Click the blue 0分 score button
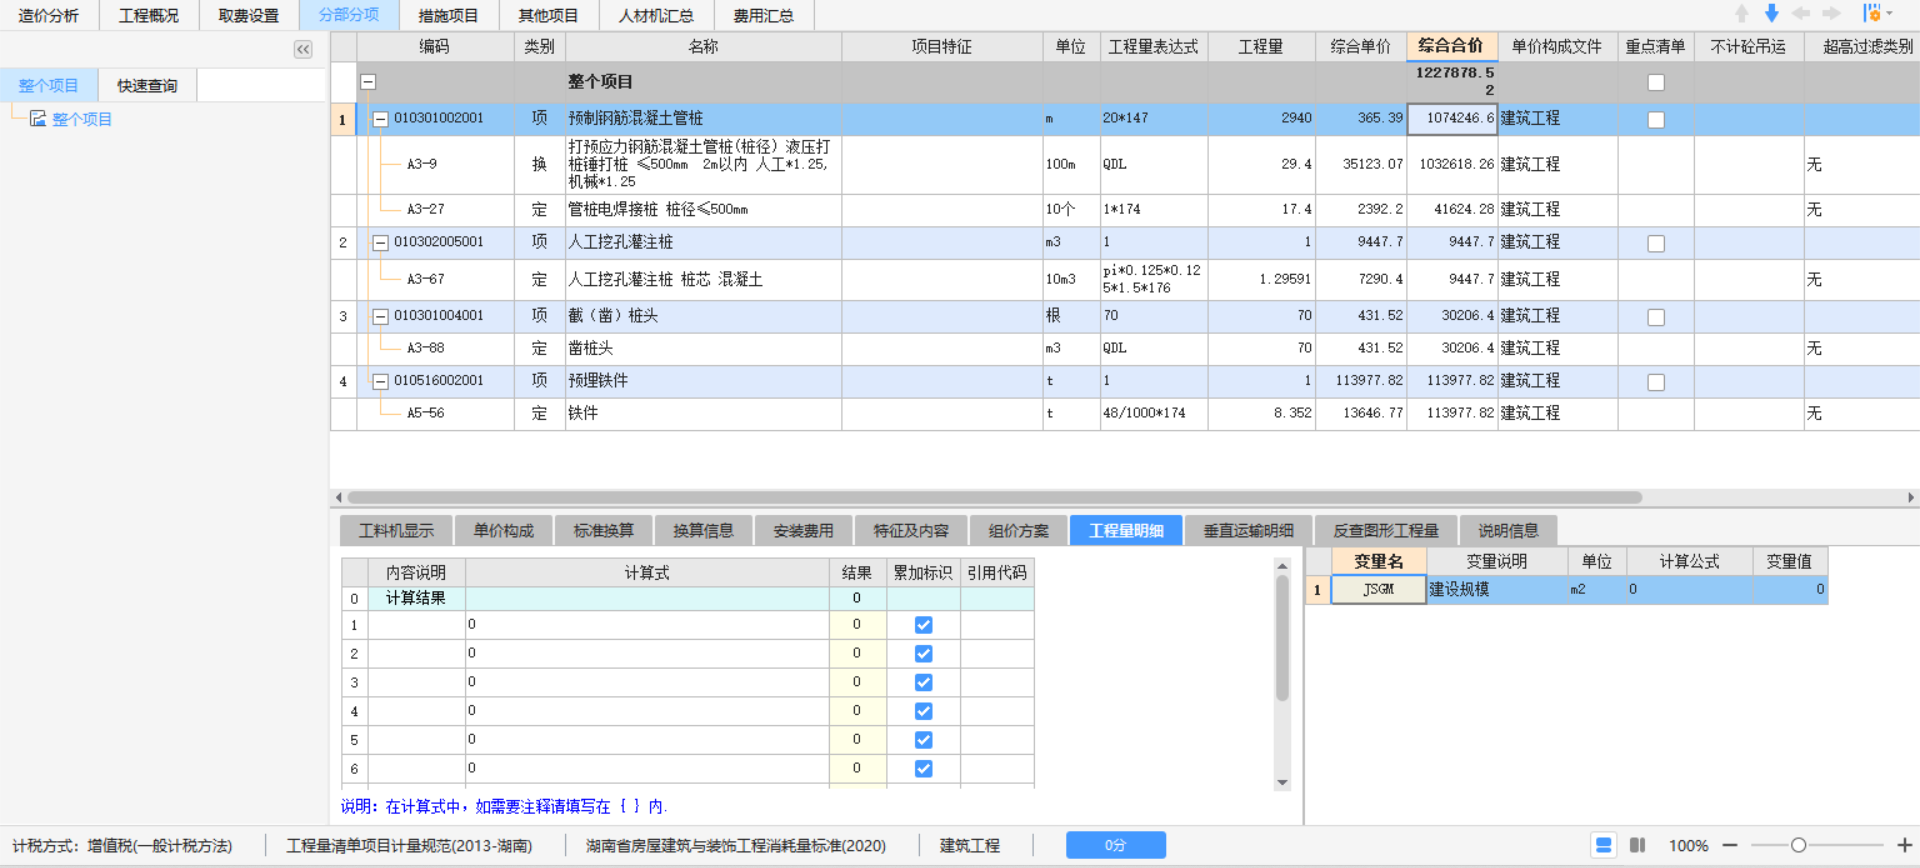Image resolution: width=1920 pixels, height=868 pixels. pos(1115,845)
